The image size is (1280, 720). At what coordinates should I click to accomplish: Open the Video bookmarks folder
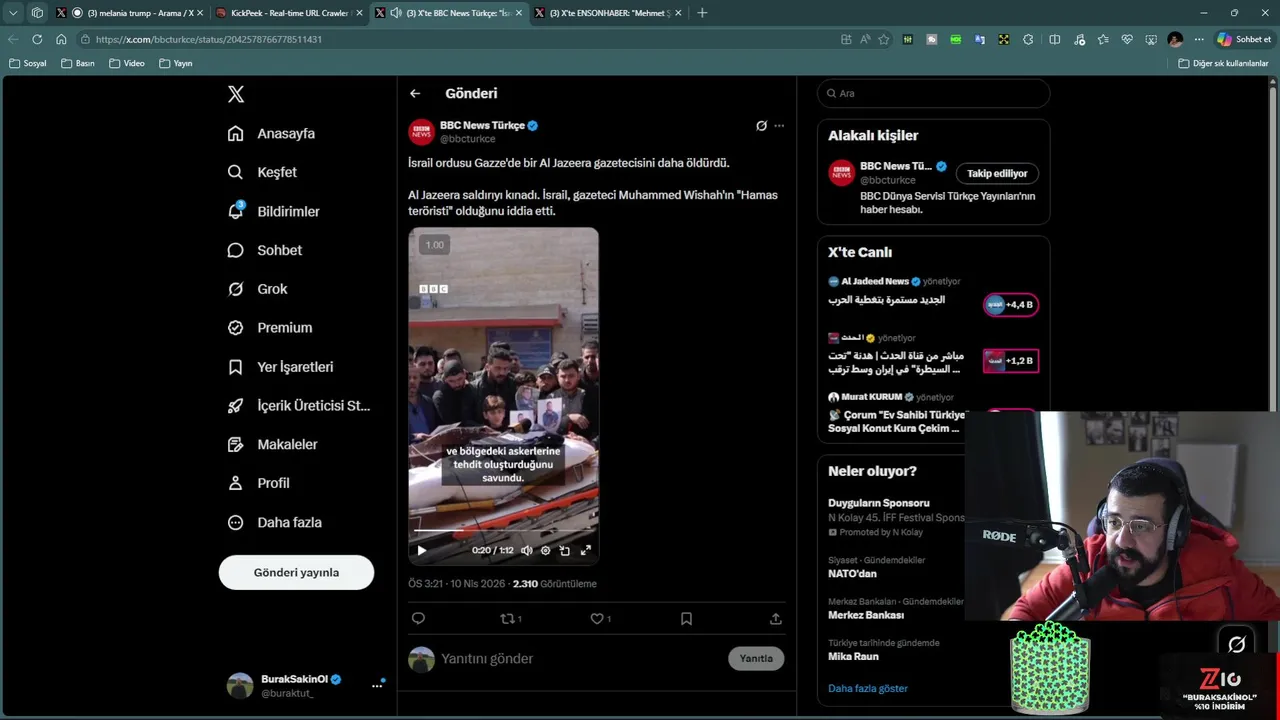pos(127,63)
